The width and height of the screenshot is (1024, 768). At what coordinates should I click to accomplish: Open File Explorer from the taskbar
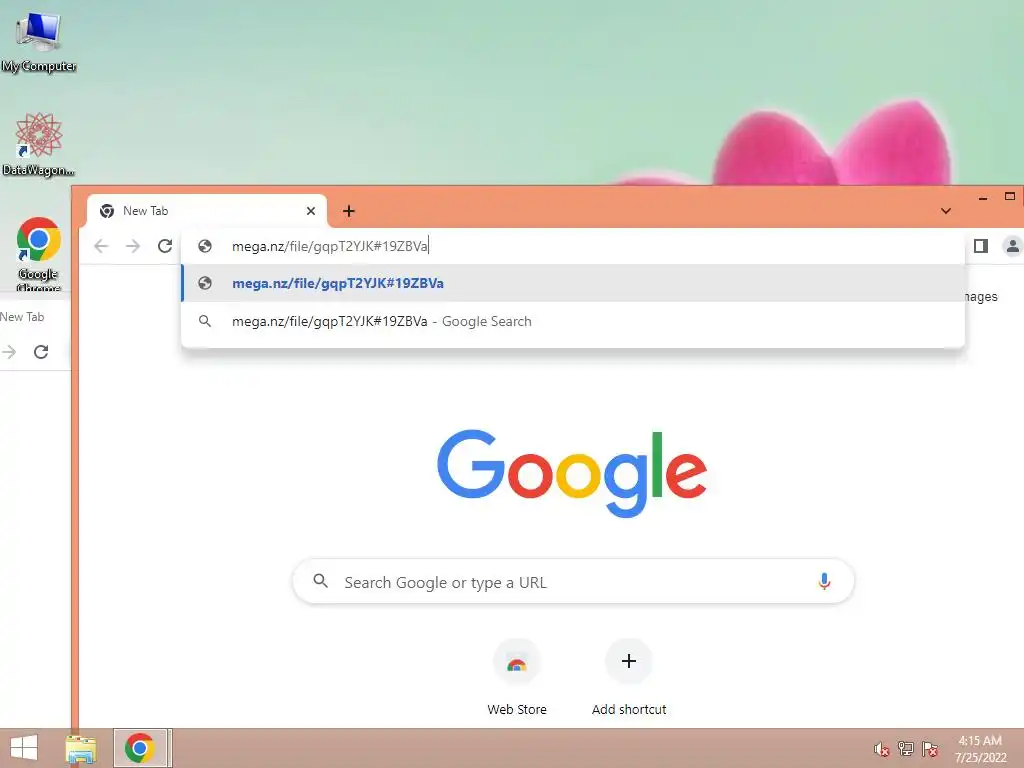pyautogui.click(x=81, y=748)
